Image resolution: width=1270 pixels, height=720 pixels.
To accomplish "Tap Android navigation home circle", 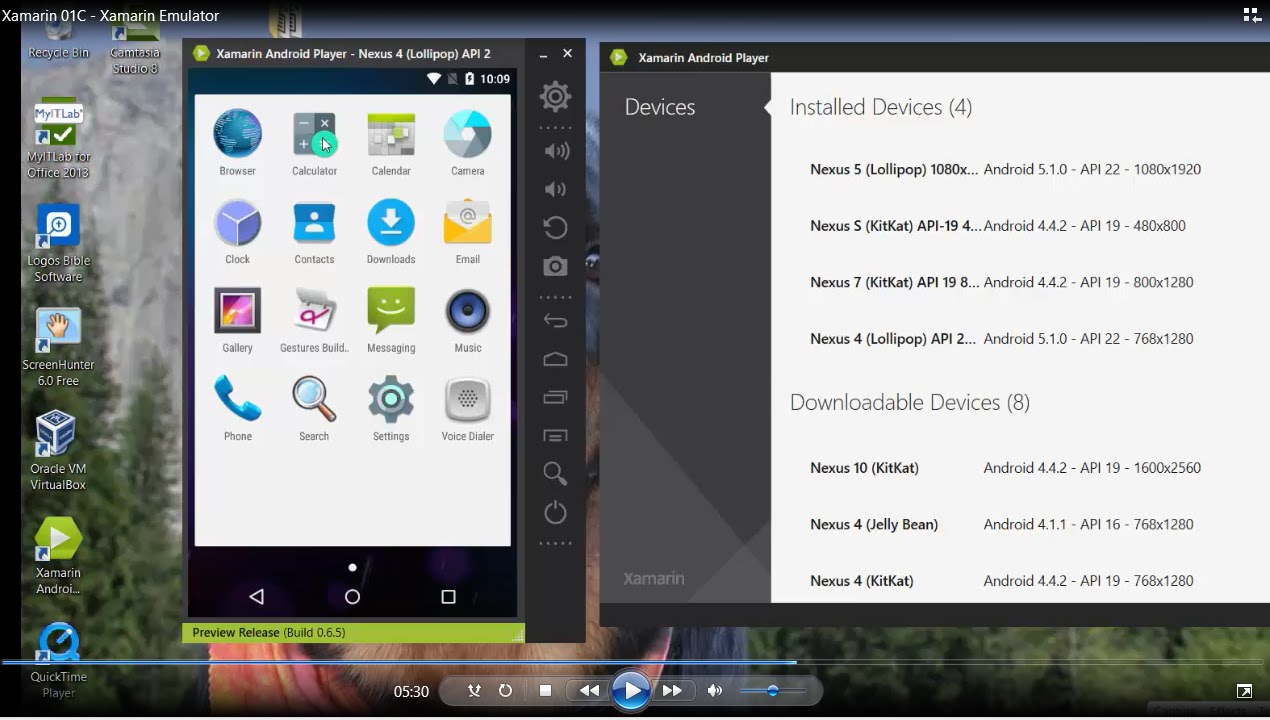I will pos(352,597).
